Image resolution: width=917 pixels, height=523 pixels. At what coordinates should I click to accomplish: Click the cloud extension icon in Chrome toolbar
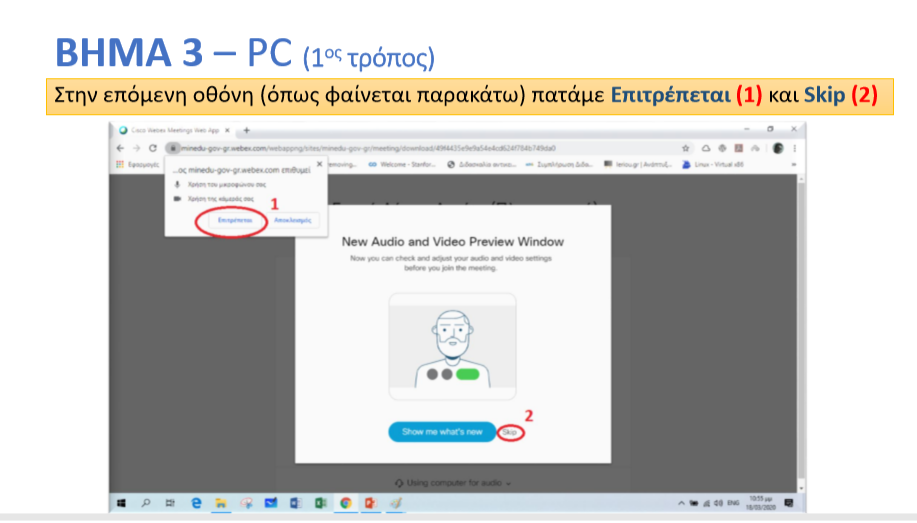pos(705,149)
